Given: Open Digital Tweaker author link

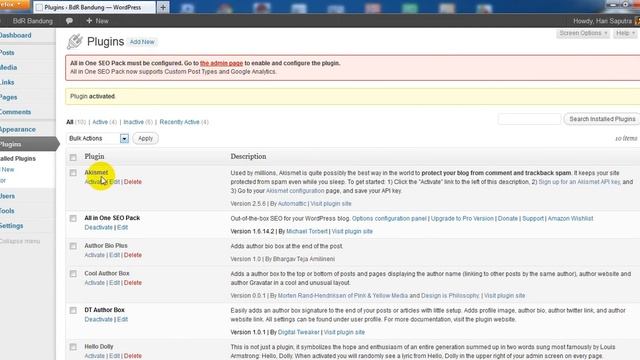Looking at the screenshot, I should coord(299,332).
